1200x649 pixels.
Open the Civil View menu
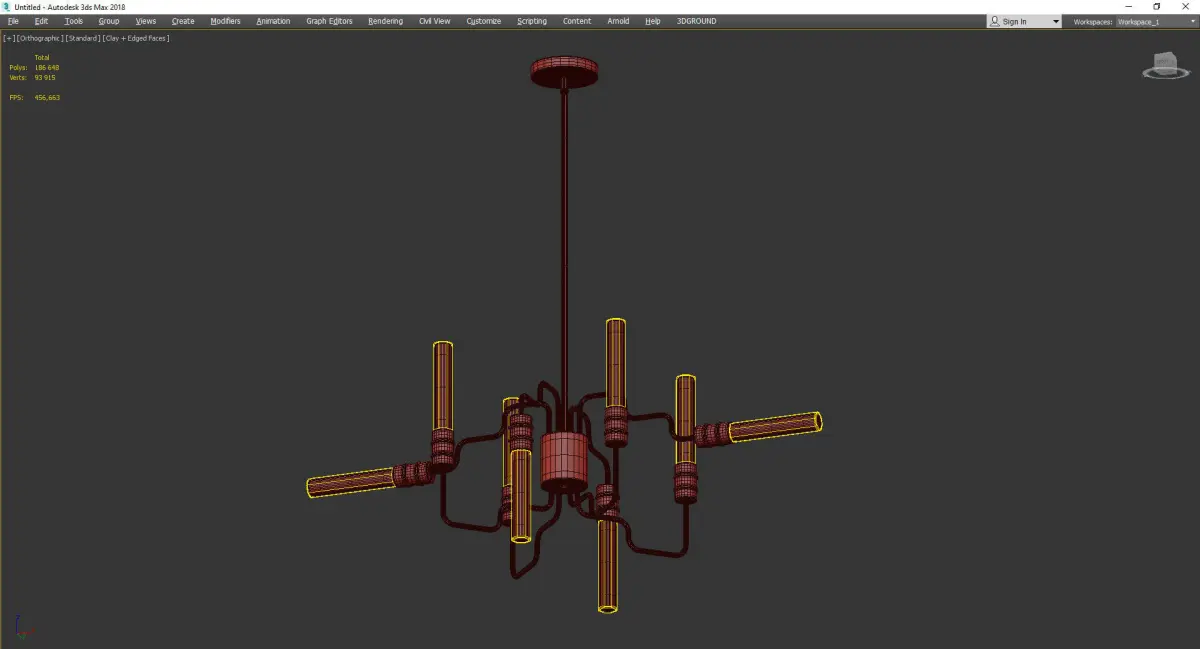[x=434, y=21]
